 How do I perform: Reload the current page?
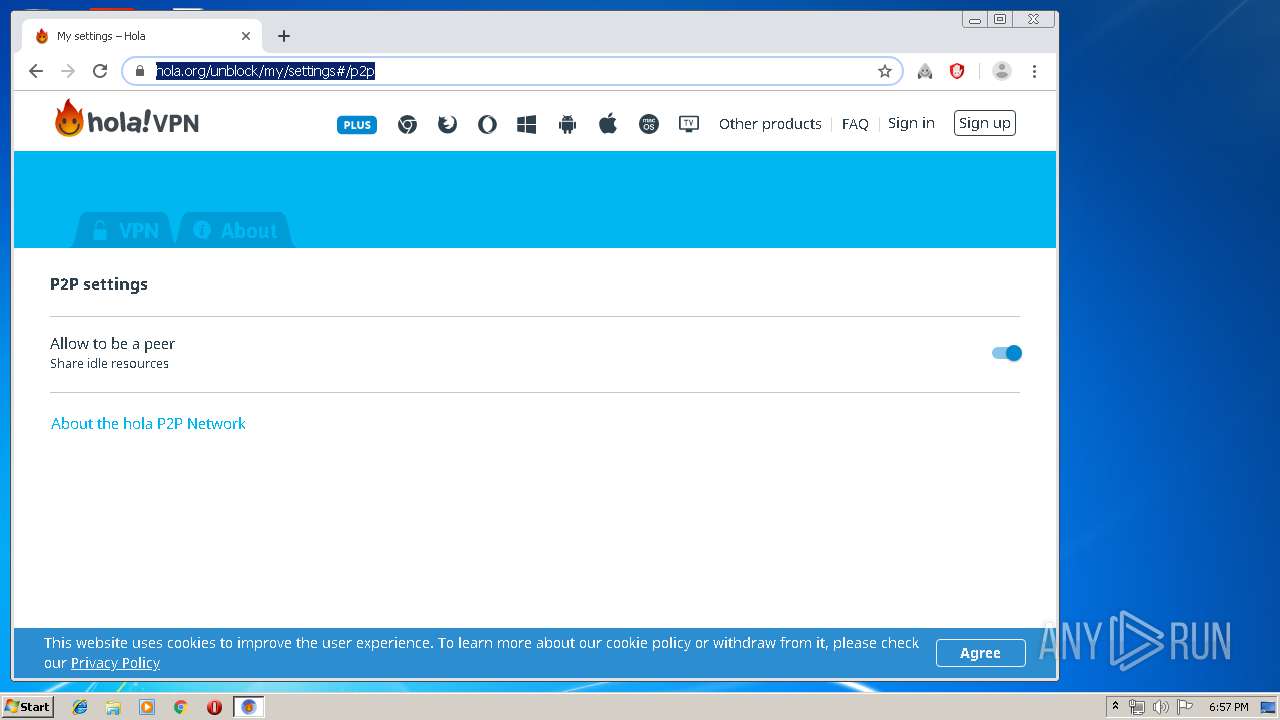(x=100, y=71)
